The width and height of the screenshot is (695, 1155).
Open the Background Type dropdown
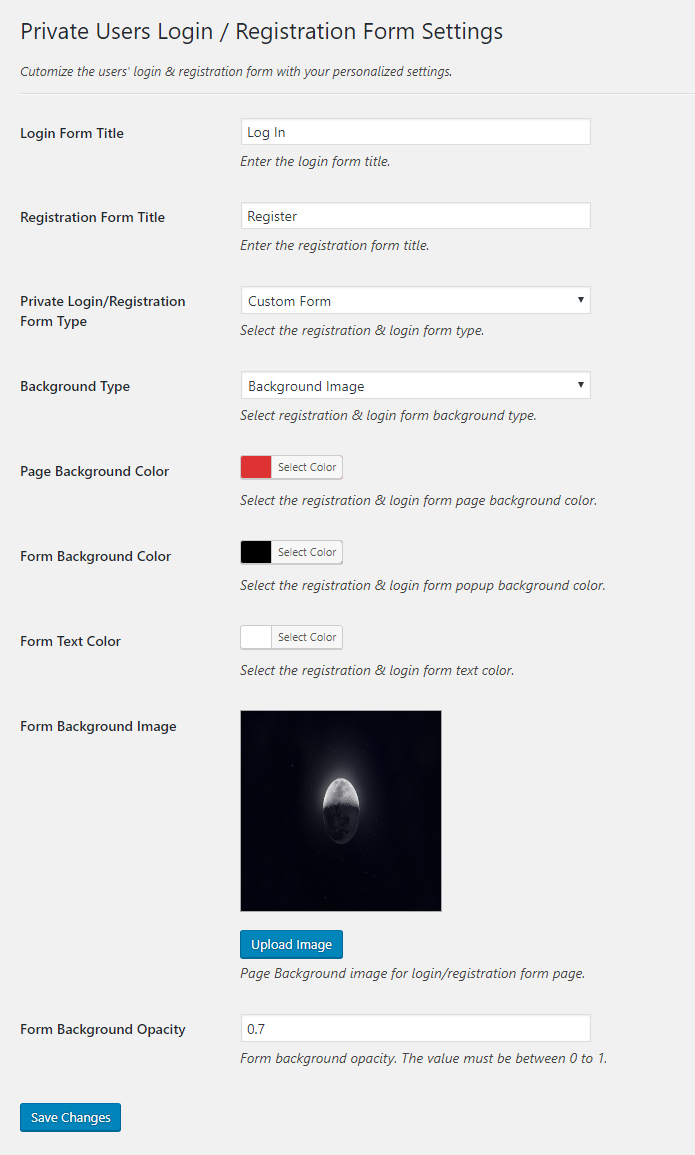pos(415,385)
